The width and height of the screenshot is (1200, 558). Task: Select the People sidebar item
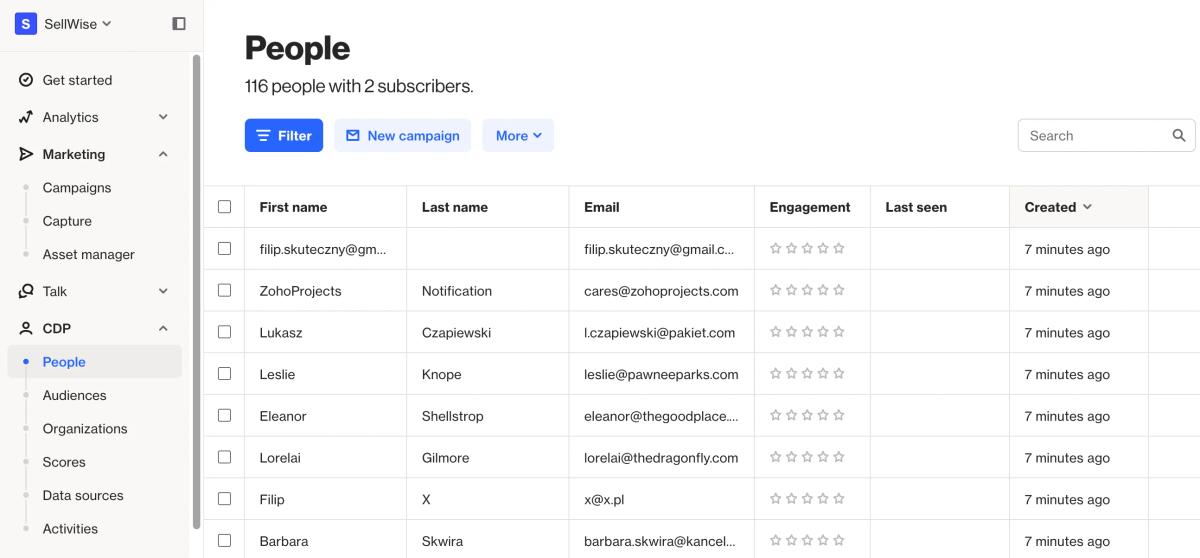pyautogui.click(x=94, y=362)
